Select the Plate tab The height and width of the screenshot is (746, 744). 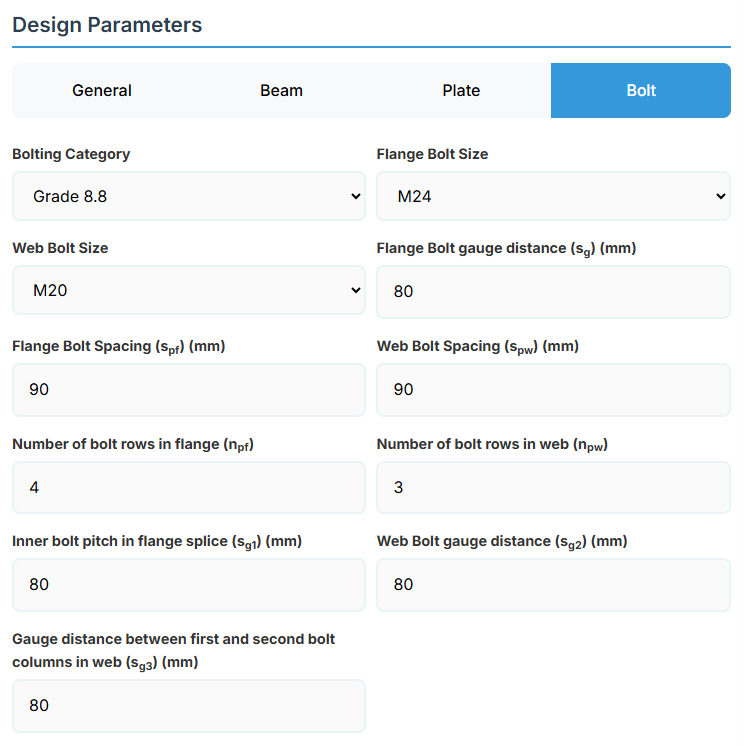tap(461, 91)
